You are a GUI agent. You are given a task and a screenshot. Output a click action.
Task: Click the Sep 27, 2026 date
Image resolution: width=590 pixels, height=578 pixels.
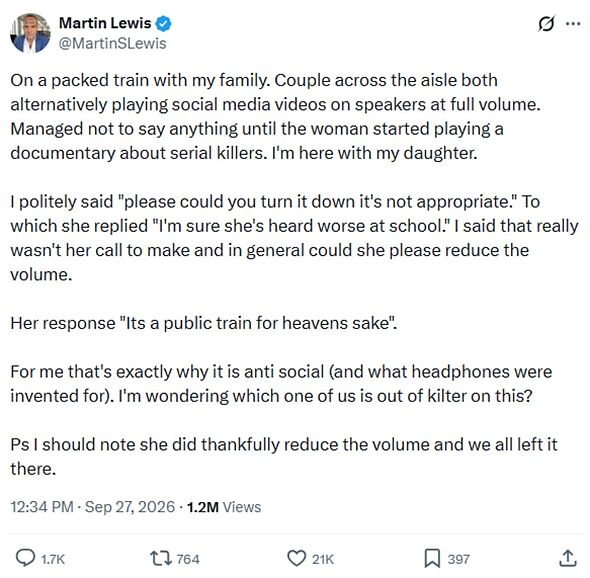(x=130, y=507)
